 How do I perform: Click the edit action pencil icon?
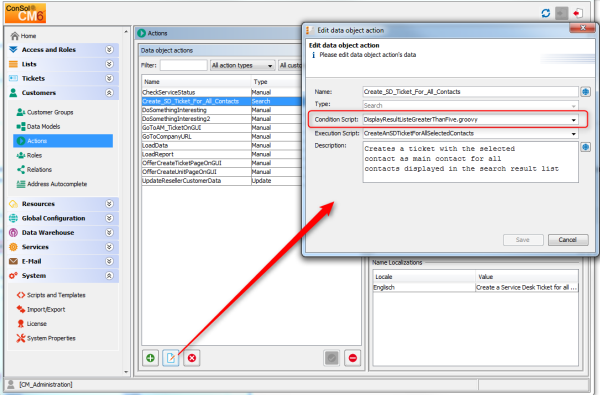point(171,358)
